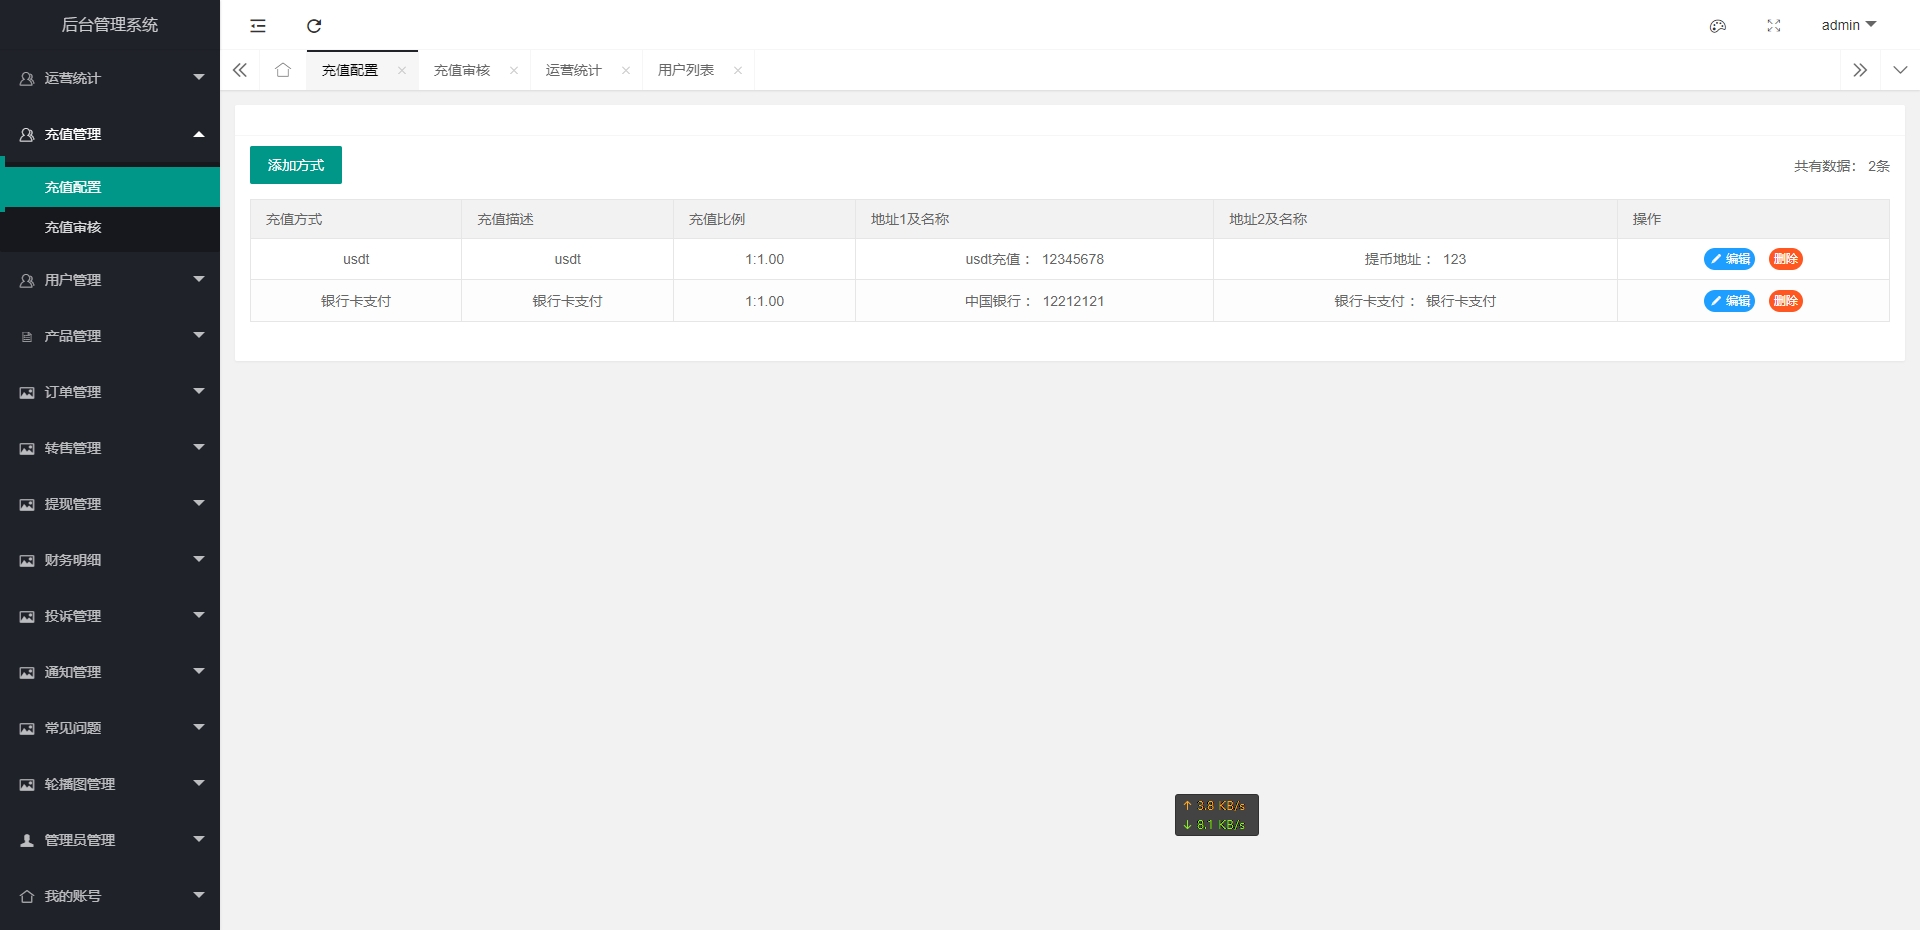Close the 用户列表 tab
Screen dimensions: 1920x930
tap(738, 70)
